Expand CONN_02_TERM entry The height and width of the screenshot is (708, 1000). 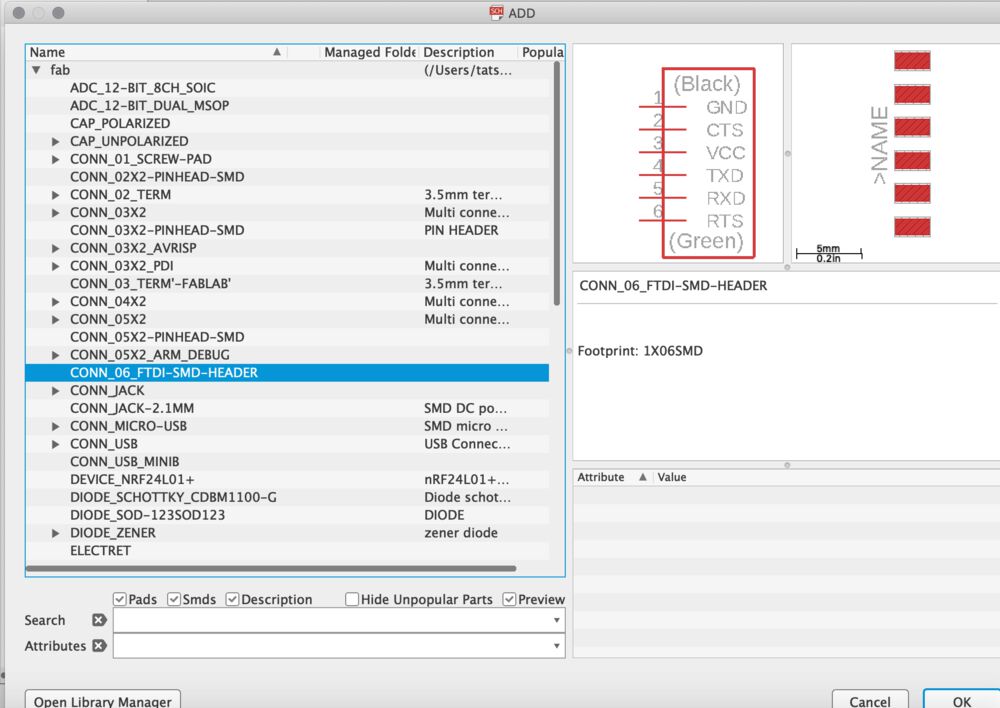pyautogui.click(x=55, y=195)
